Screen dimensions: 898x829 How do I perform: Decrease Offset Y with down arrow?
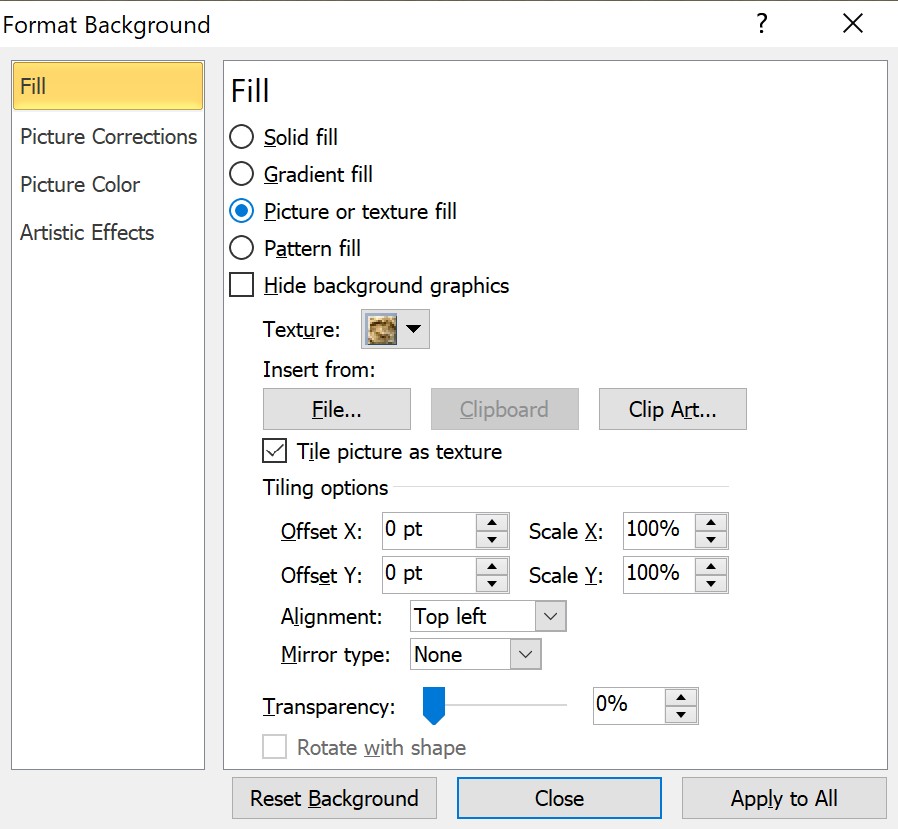point(492,584)
